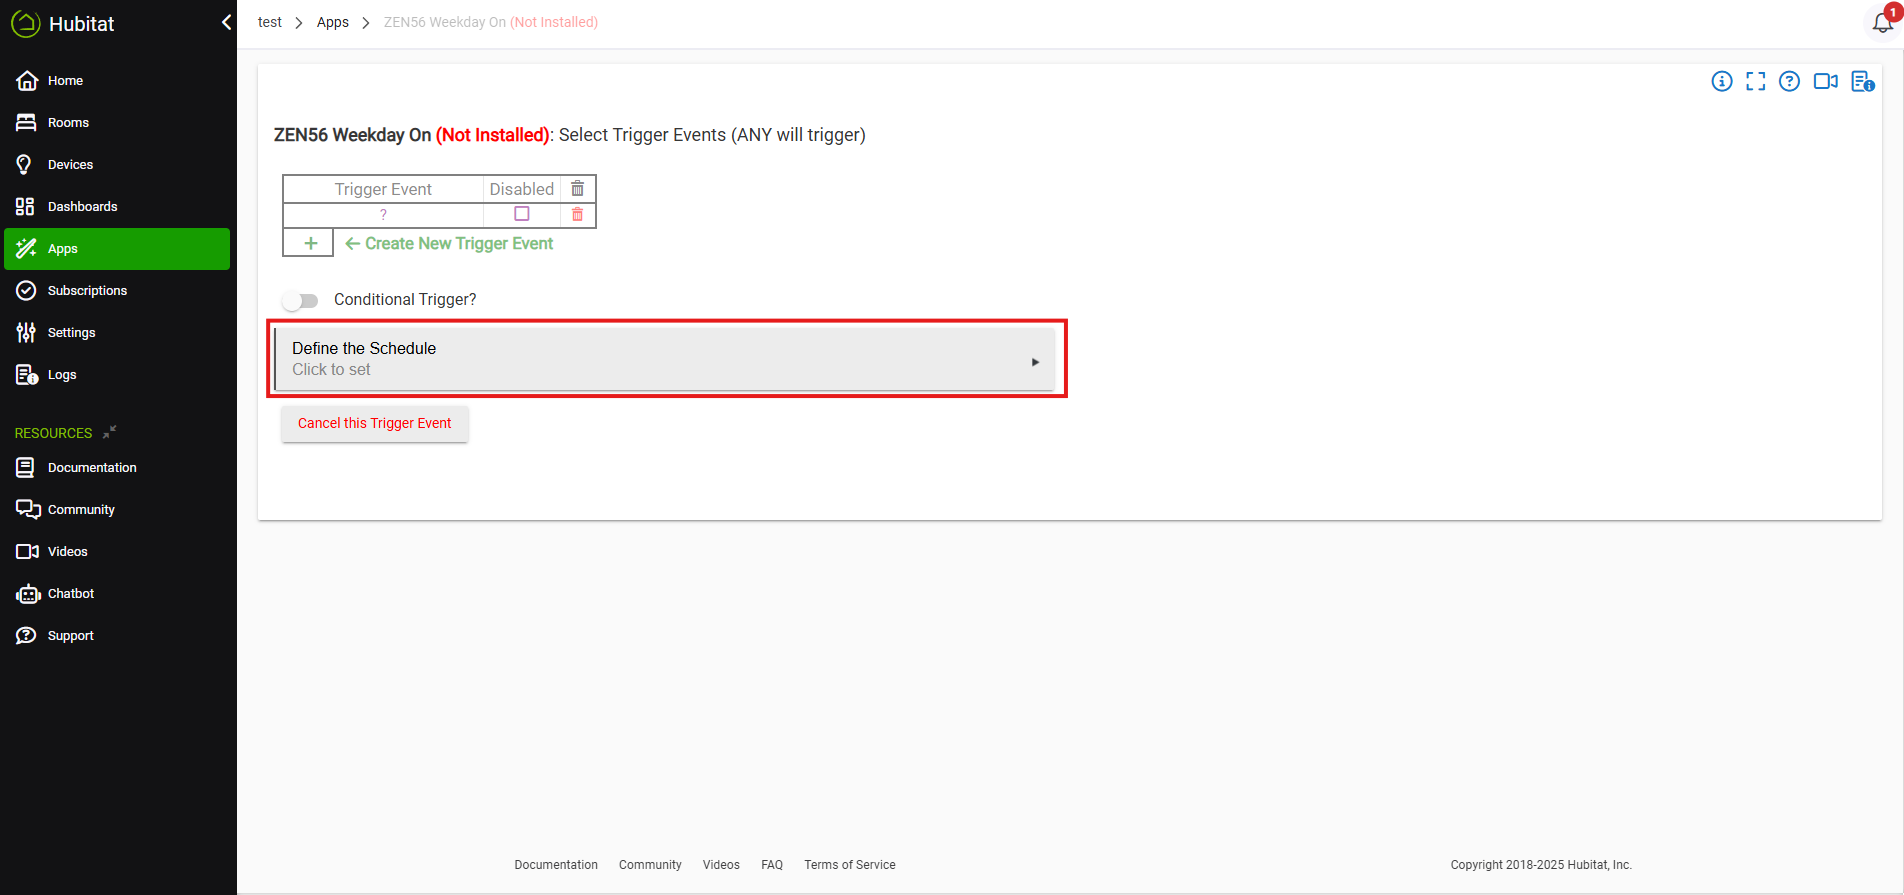Click the Logs document icon
Screen dimensions: 1904x895
[27, 375]
